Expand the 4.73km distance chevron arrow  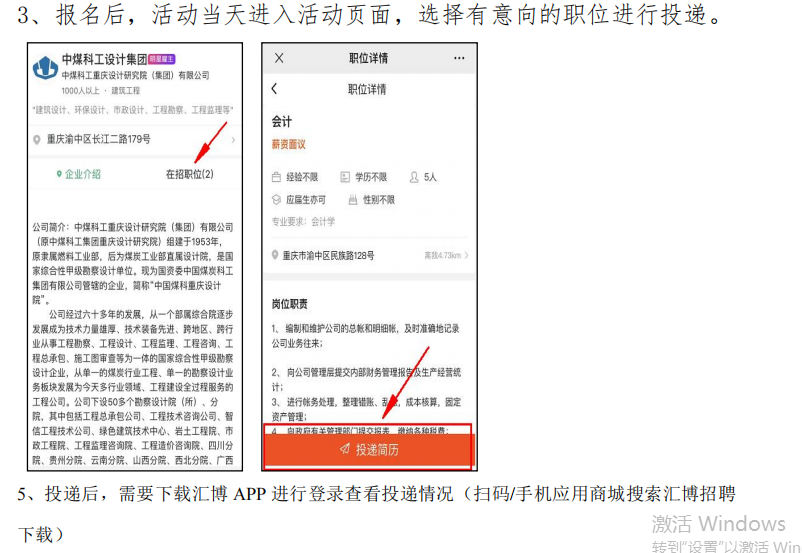[466, 255]
